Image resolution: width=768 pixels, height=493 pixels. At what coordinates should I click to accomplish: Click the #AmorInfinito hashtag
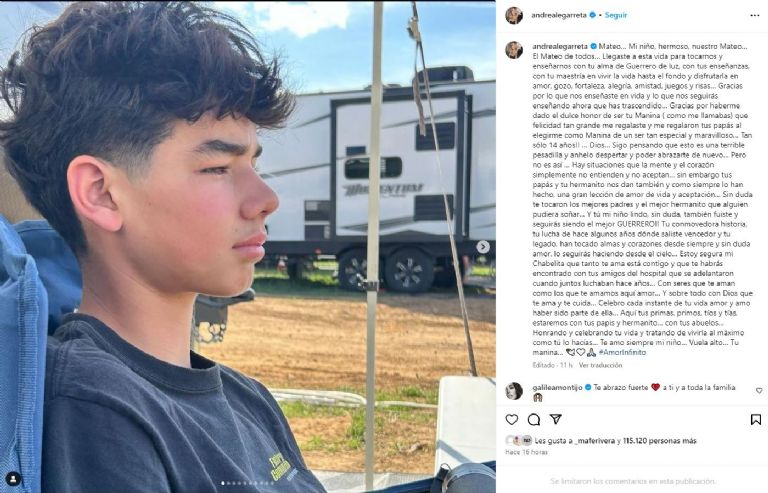pos(622,352)
